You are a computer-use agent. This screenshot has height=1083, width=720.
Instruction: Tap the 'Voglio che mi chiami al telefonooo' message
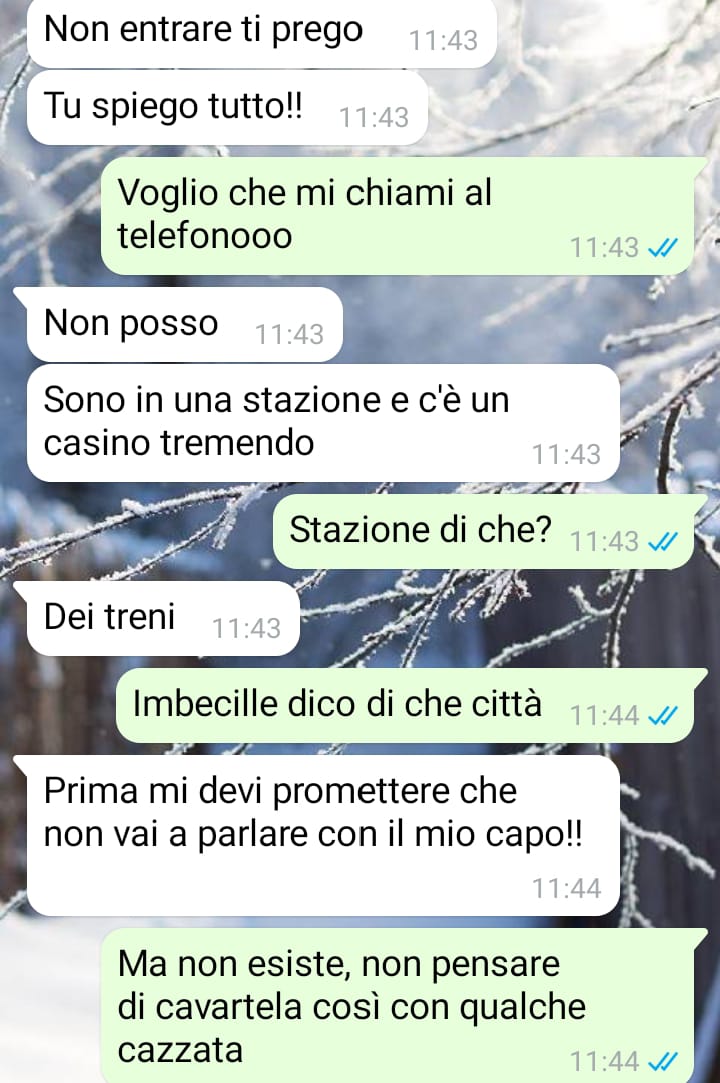(x=397, y=216)
